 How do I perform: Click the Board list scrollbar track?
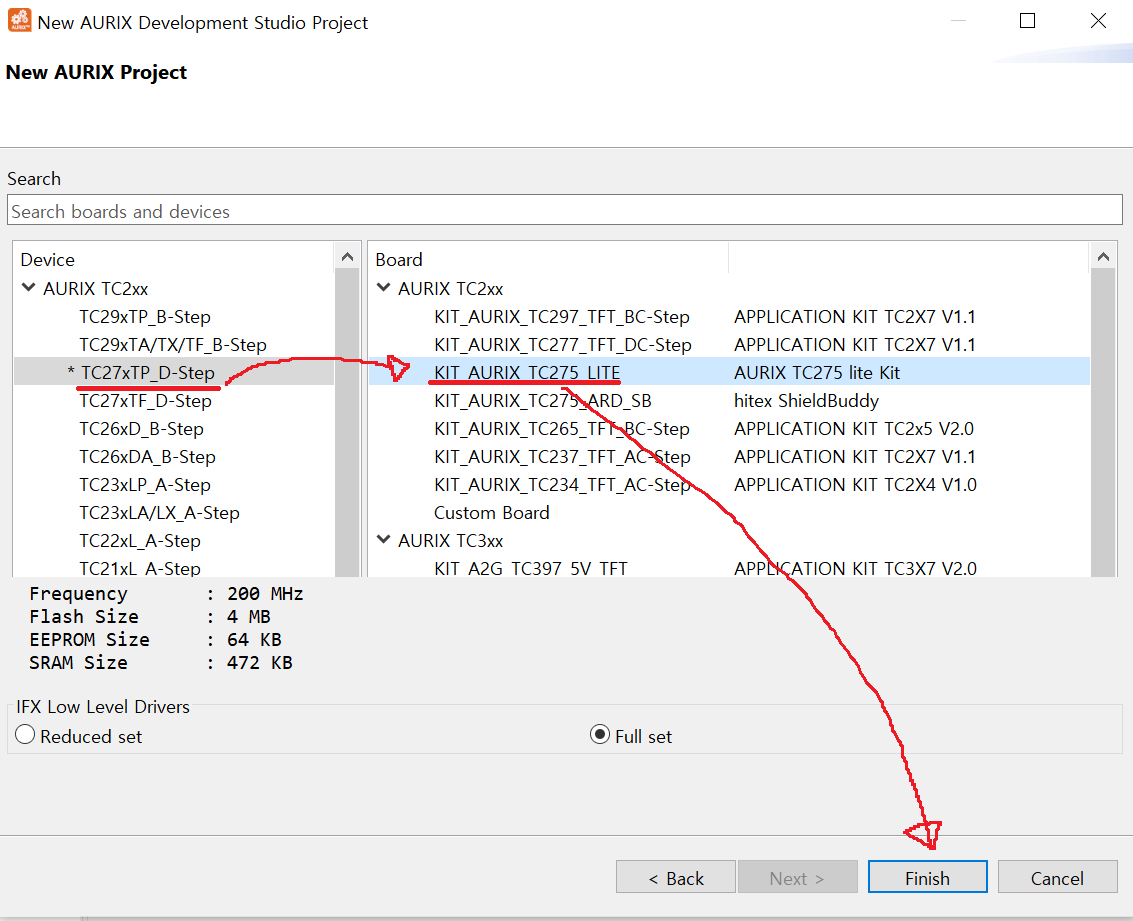(x=1103, y=423)
